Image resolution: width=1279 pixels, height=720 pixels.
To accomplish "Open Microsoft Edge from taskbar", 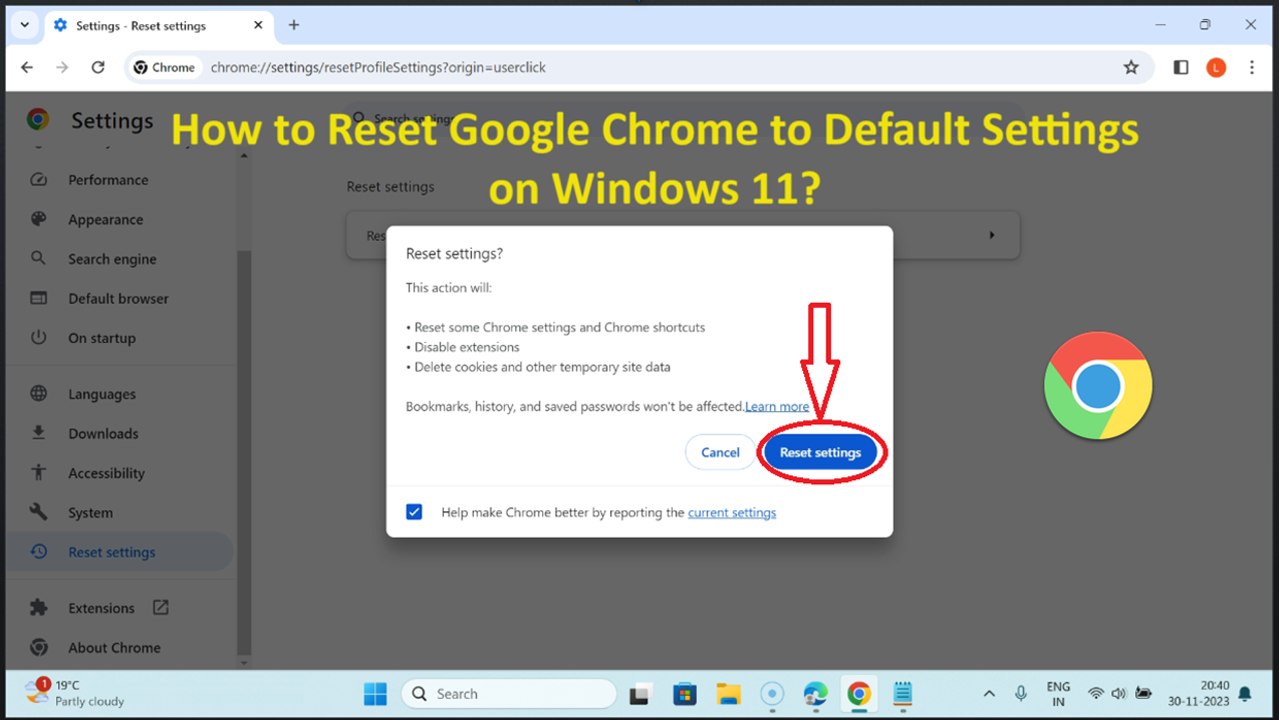I will point(815,694).
